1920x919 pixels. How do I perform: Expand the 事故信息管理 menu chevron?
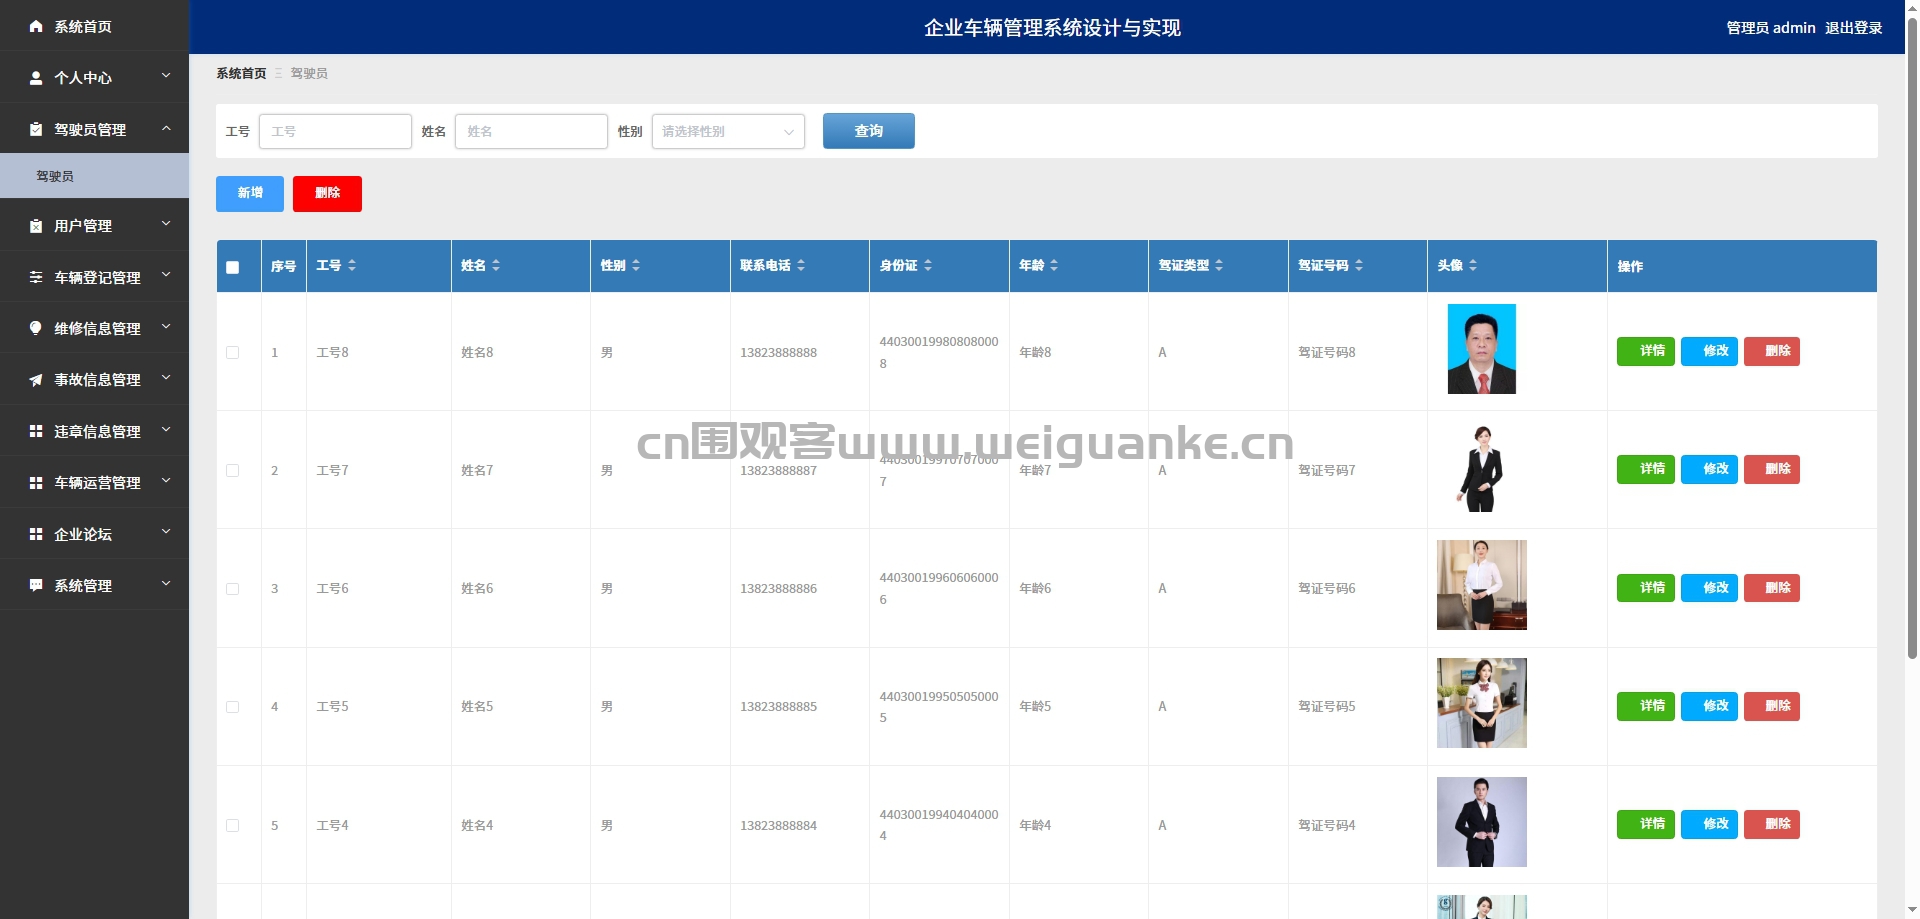point(166,378)
